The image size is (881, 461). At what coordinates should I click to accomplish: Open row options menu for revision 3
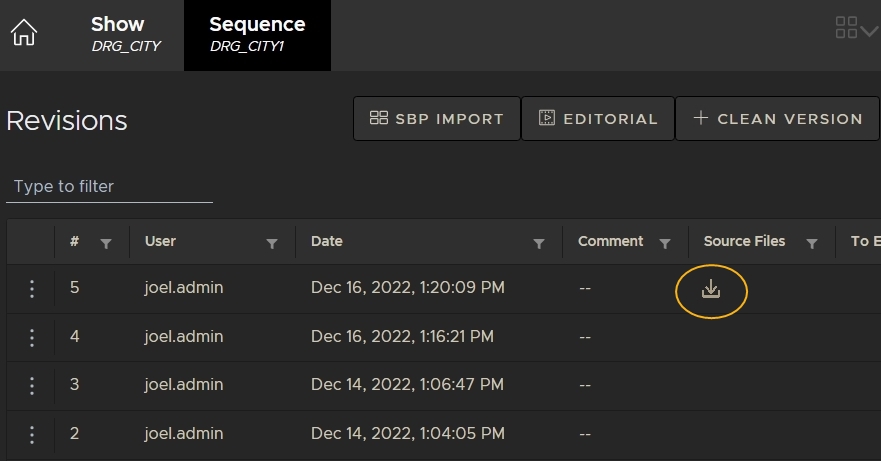tap(32, 386)
